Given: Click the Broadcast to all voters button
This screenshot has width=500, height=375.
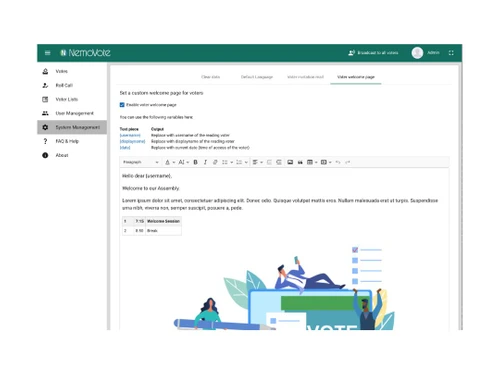Looking at the screenshot, I should [373, 53].
